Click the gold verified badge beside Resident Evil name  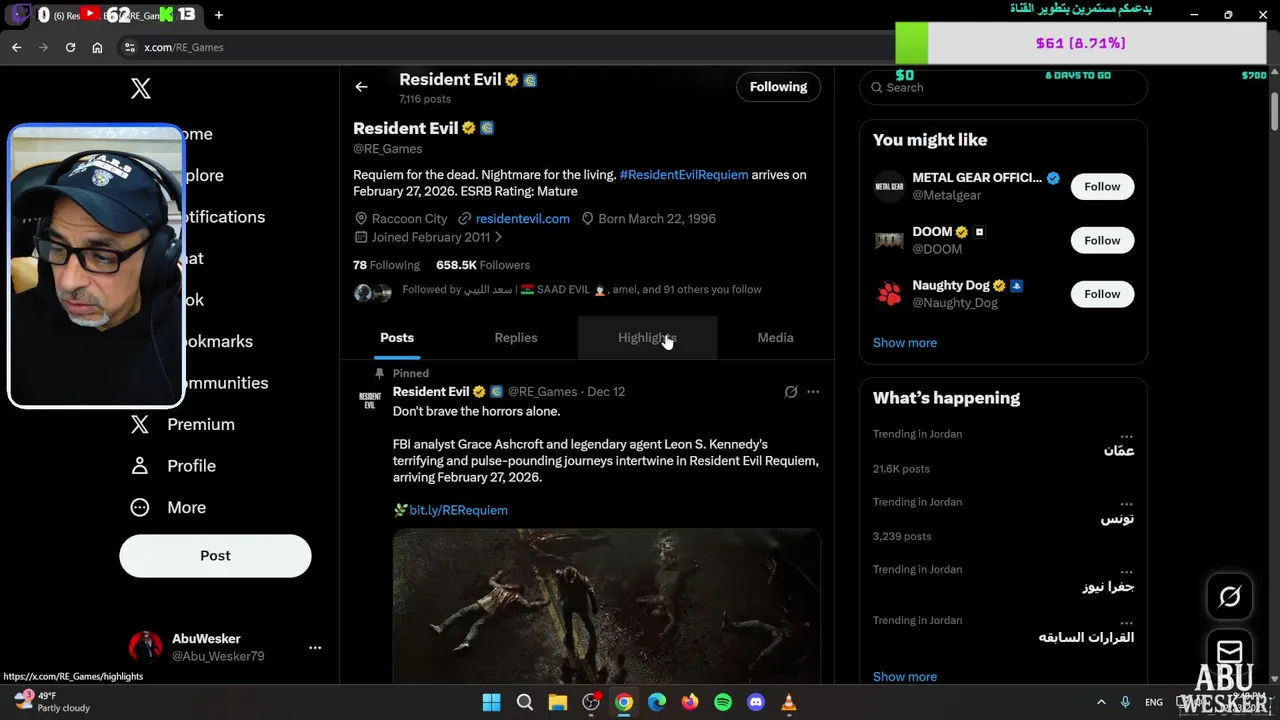pyautogui.click(x=468, y=128)
